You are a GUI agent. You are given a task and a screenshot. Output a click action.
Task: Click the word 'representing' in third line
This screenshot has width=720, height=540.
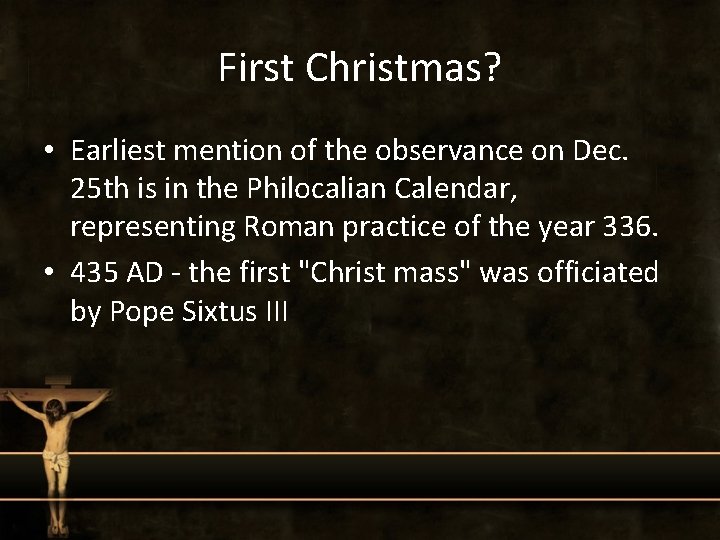153,227
